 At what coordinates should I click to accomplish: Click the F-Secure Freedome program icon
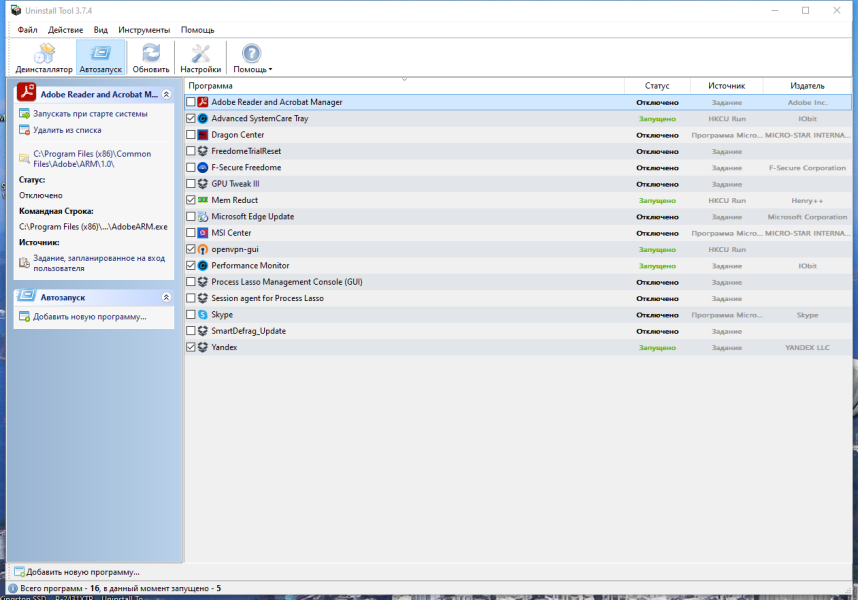click(x=202, y=167)
